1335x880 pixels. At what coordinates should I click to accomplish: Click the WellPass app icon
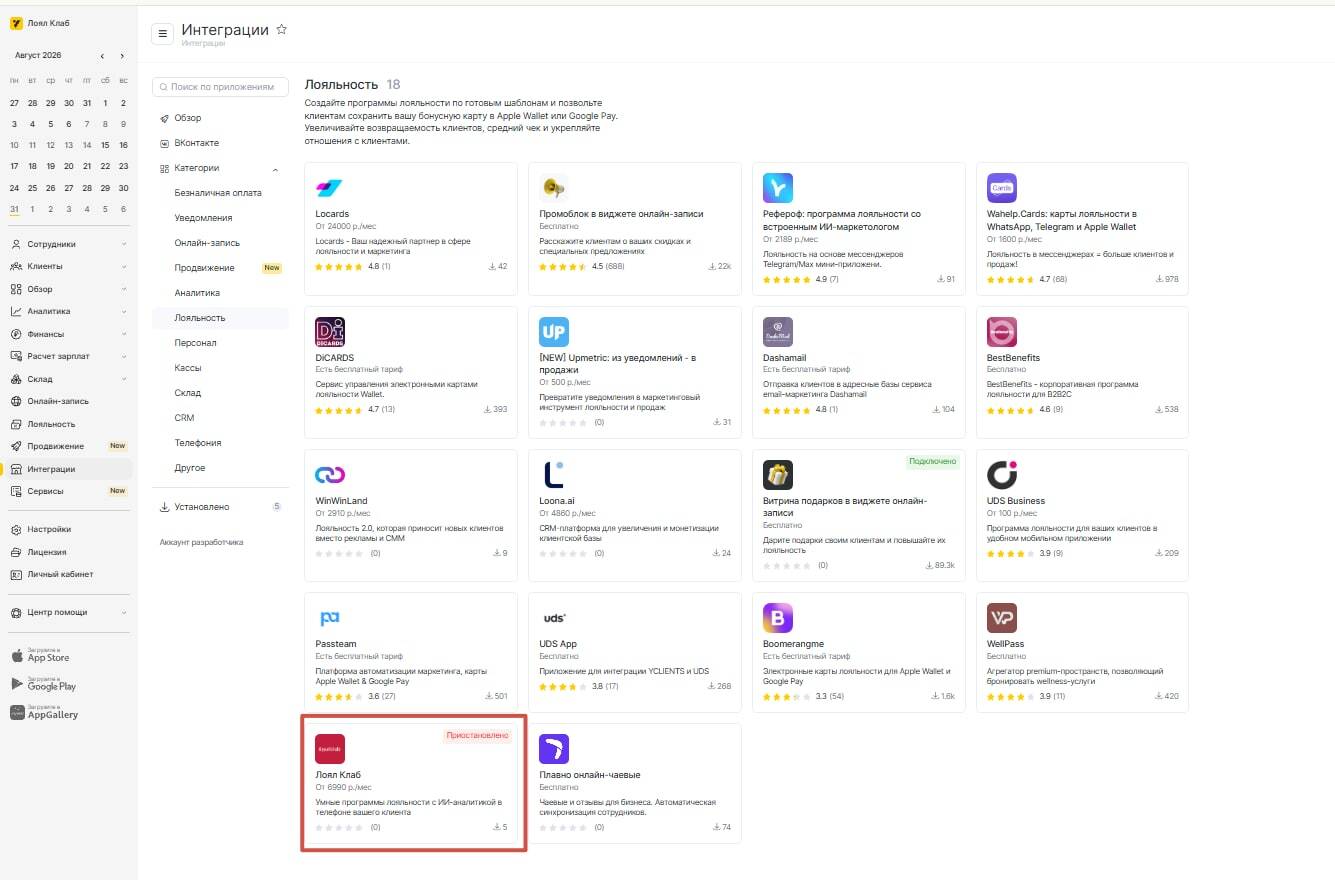pyautogui.click(x=1001, y=618)
